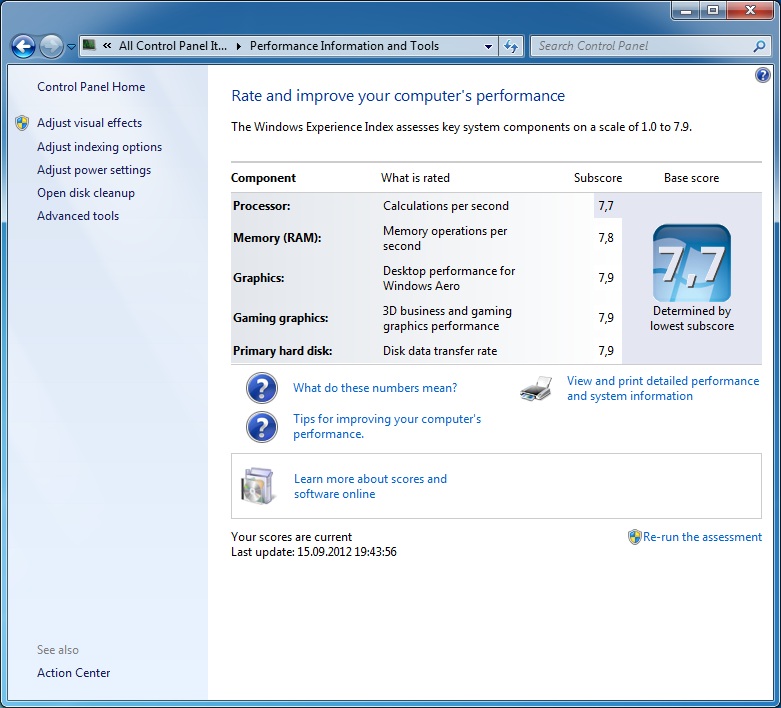Open the recent pages dropdown beside navigation arrows
Image resolution: width=781 pixels, height=708 pixels.
click(x=71, y=47)
